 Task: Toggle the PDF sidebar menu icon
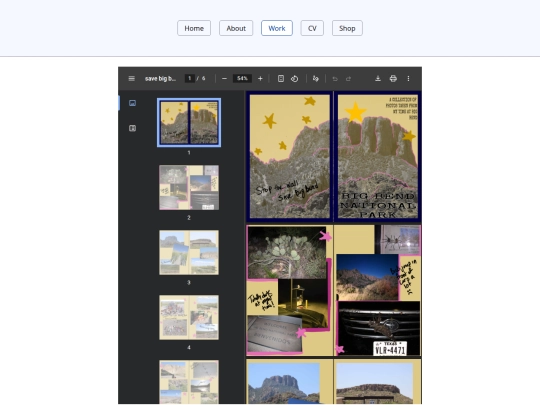pos(132,79)
